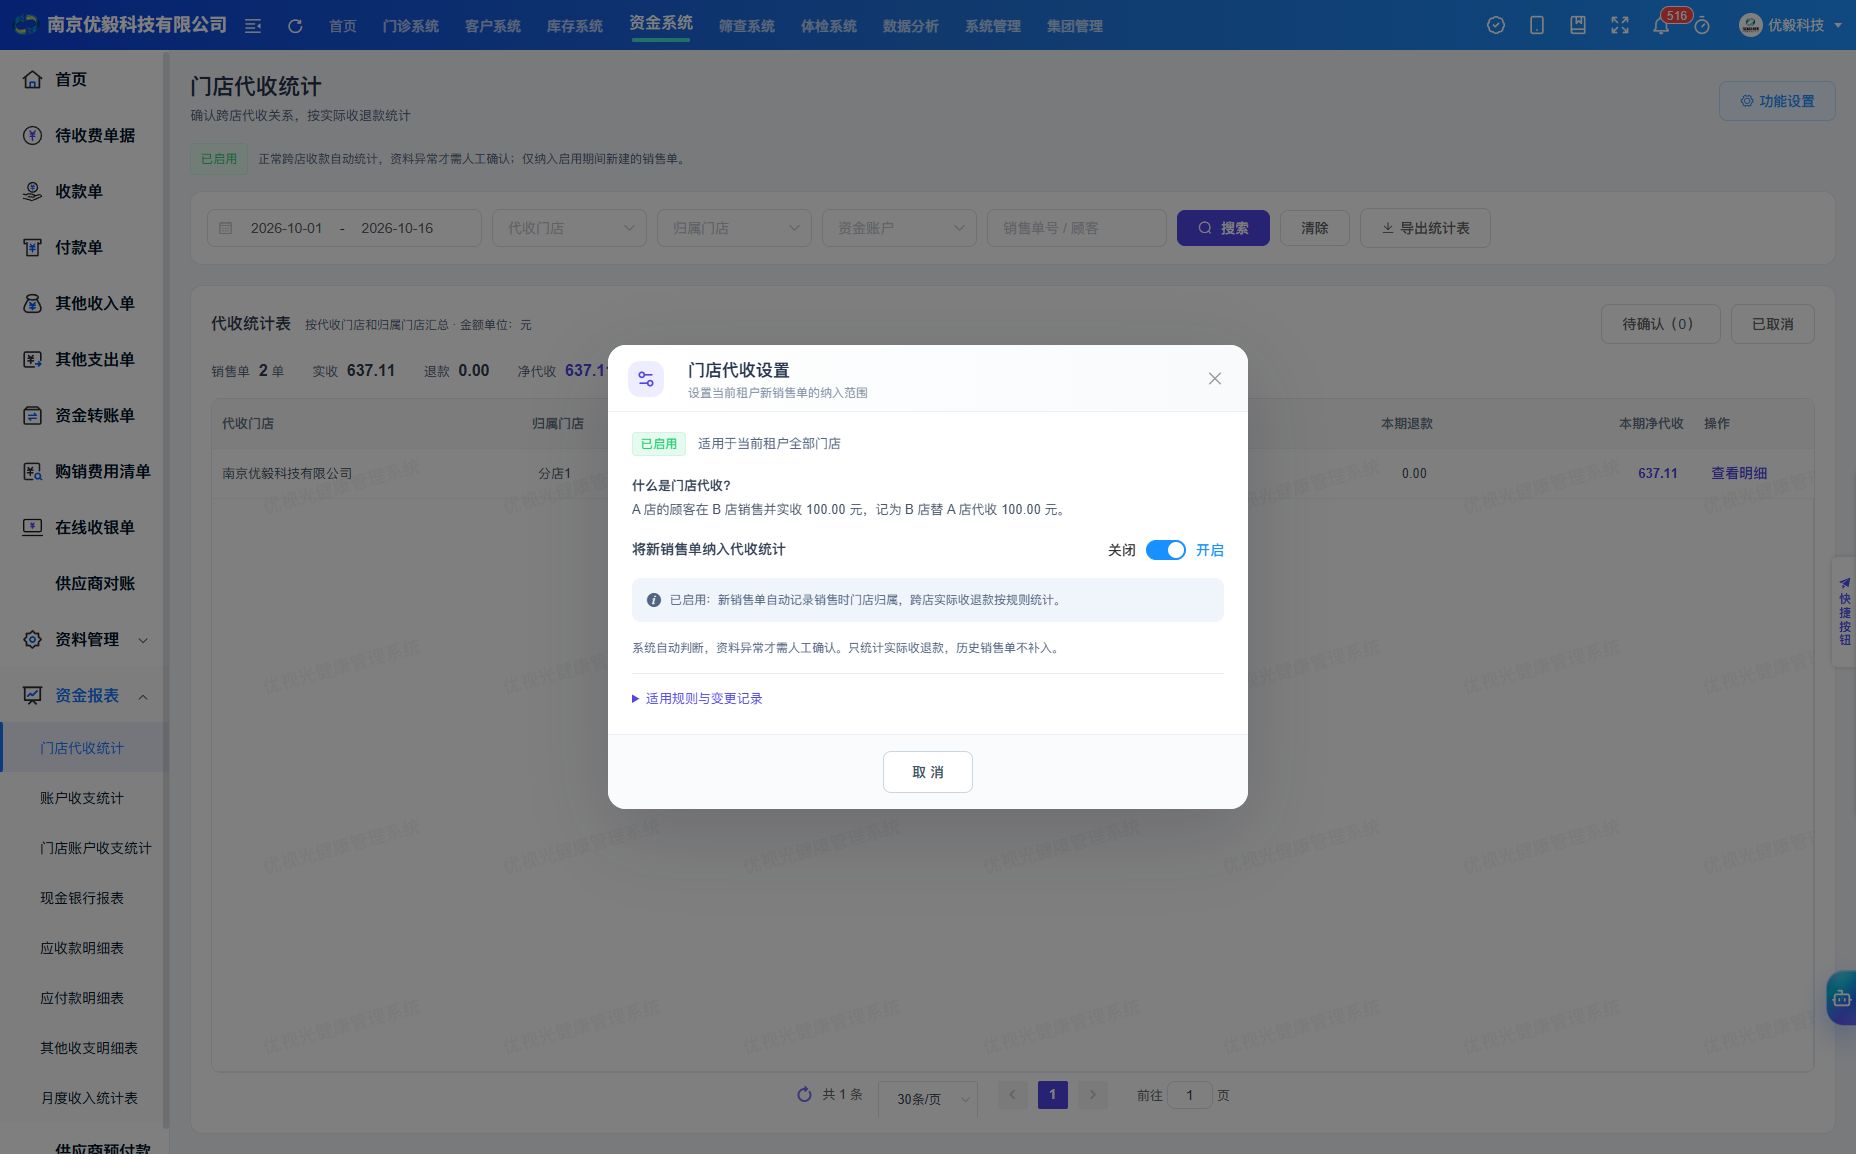Open 账户收支统计 in sidebar

pyautogui.click(x=82, y=798)
